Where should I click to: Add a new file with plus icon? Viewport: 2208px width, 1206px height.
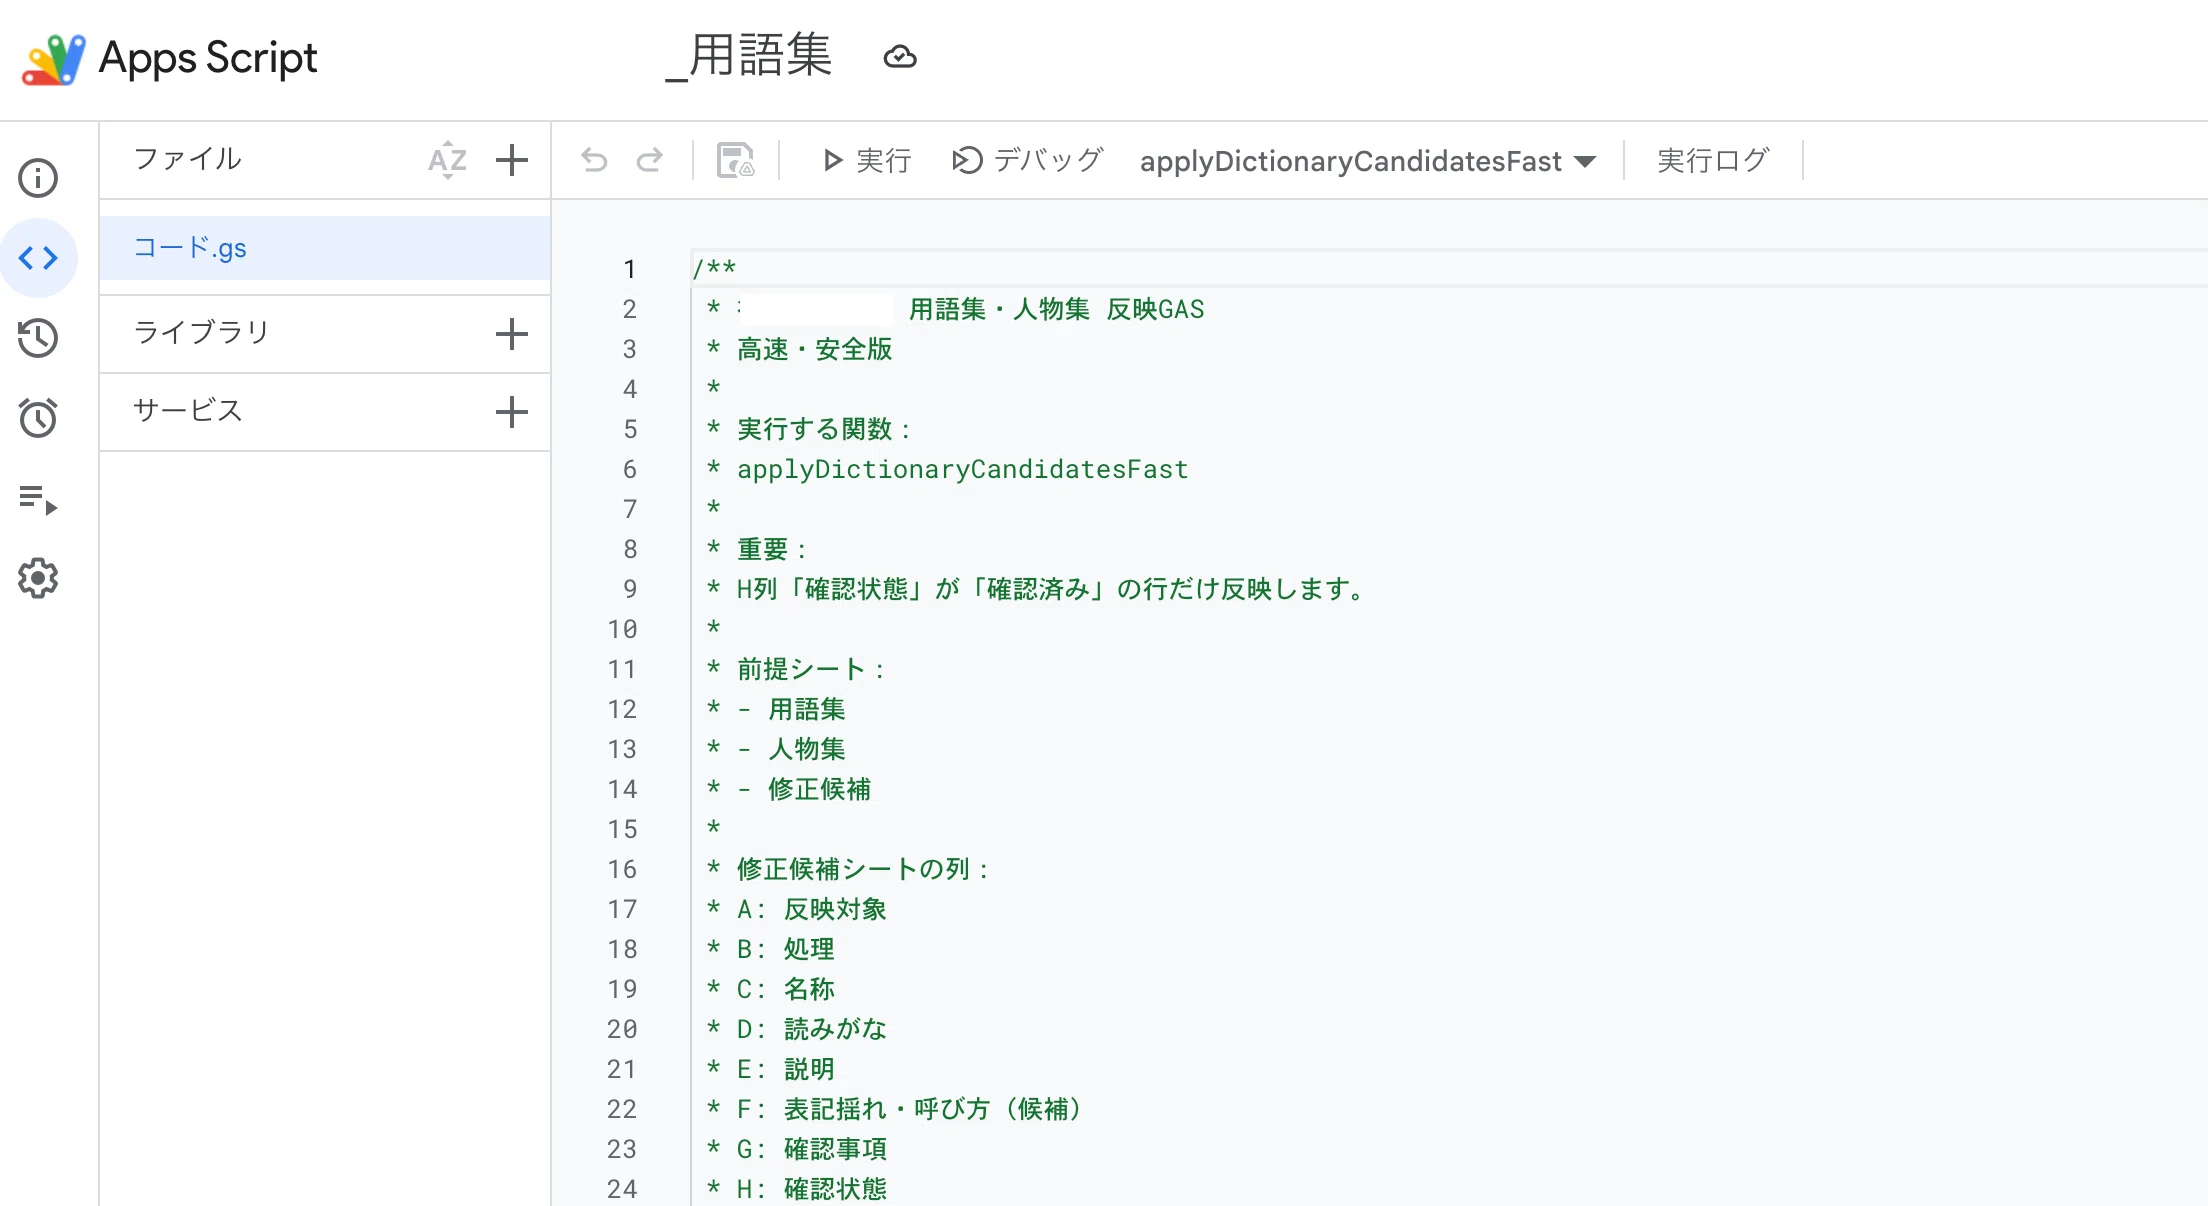(x=512, y=160)
